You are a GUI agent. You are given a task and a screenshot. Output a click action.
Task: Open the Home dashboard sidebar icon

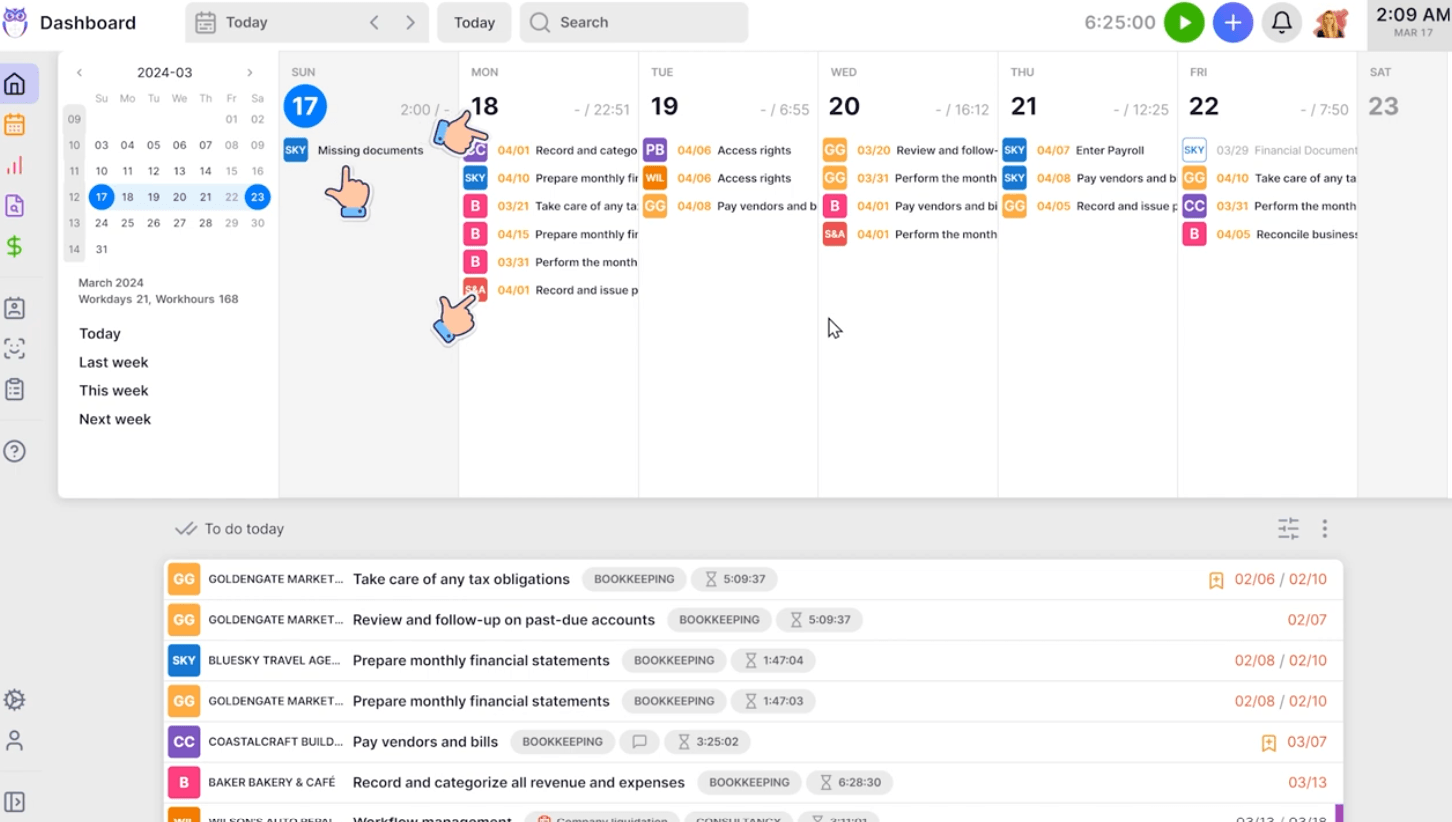click(x=15, y=84)
